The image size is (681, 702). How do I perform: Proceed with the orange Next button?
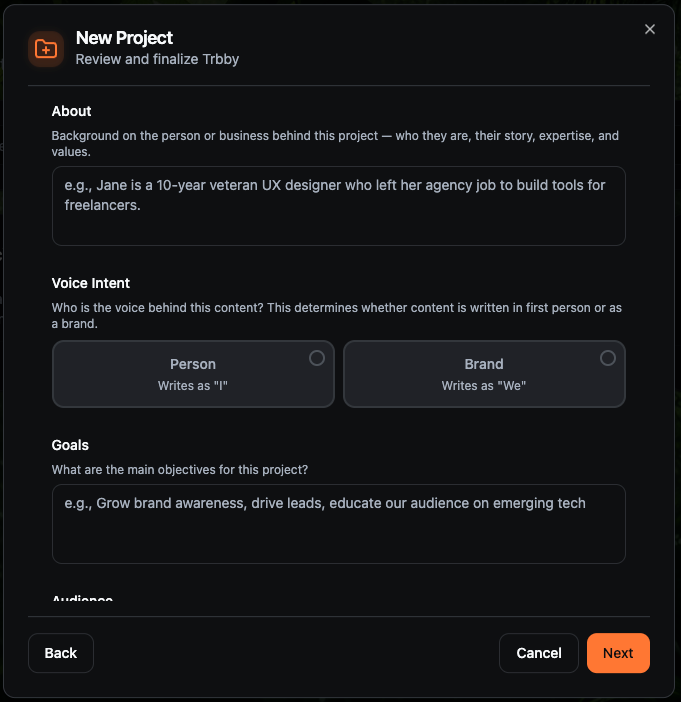tap(618, 653)
